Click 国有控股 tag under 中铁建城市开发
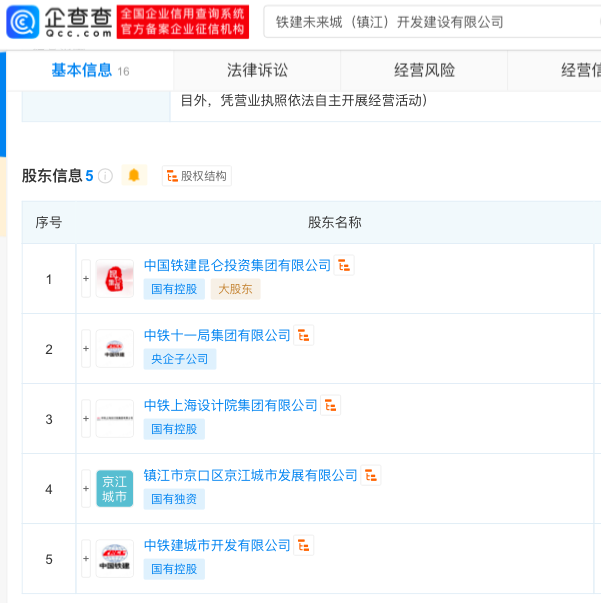 pos(174,569)
